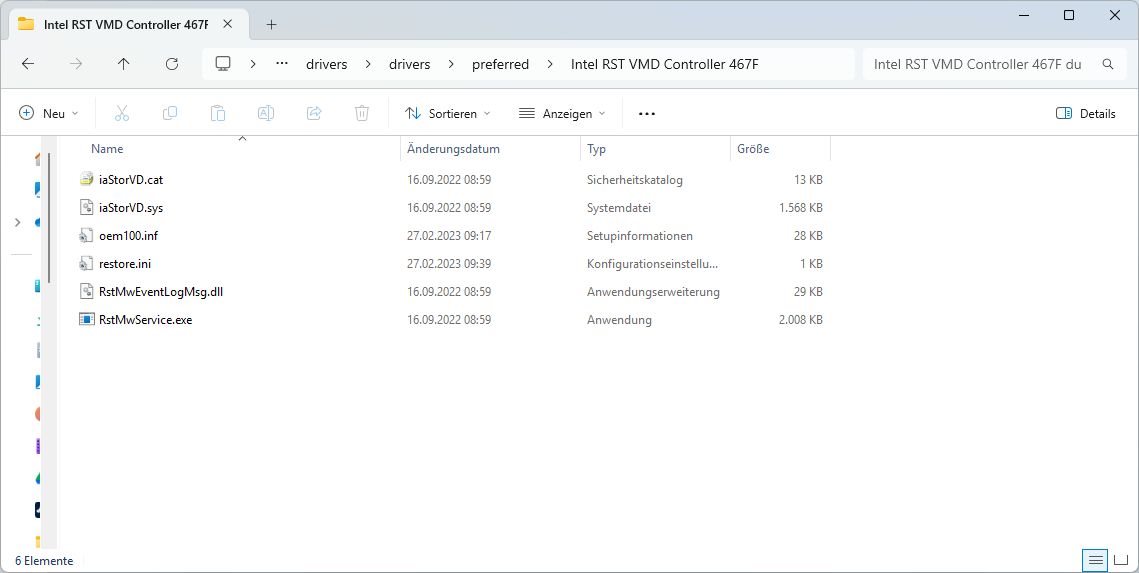
Task: Go up one folder level
Action: (x=124, y=64)
